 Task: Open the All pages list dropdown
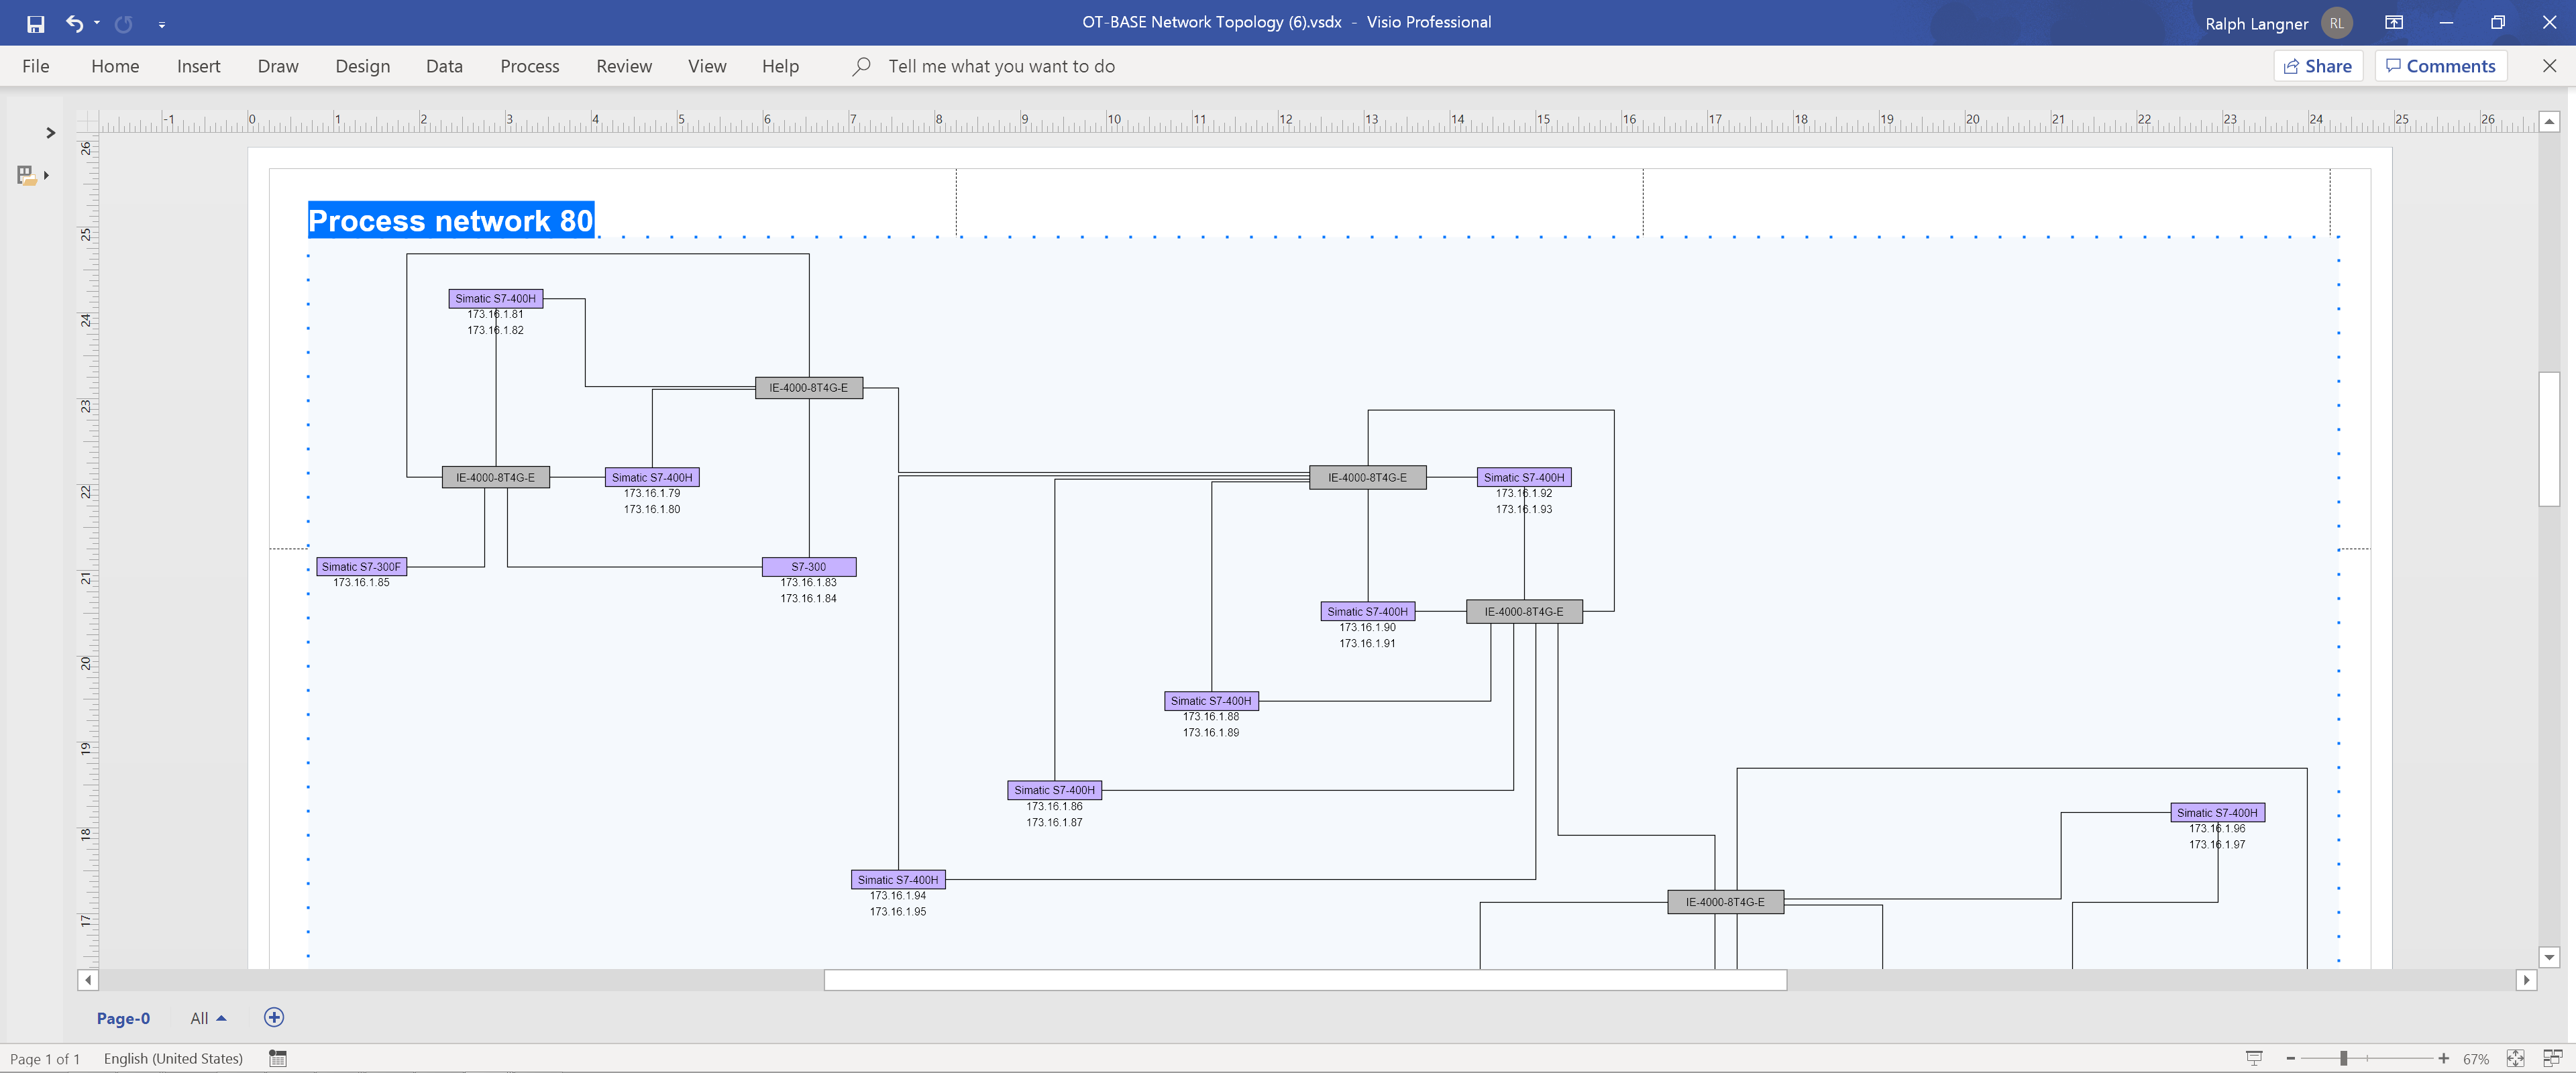(208, 1018)
